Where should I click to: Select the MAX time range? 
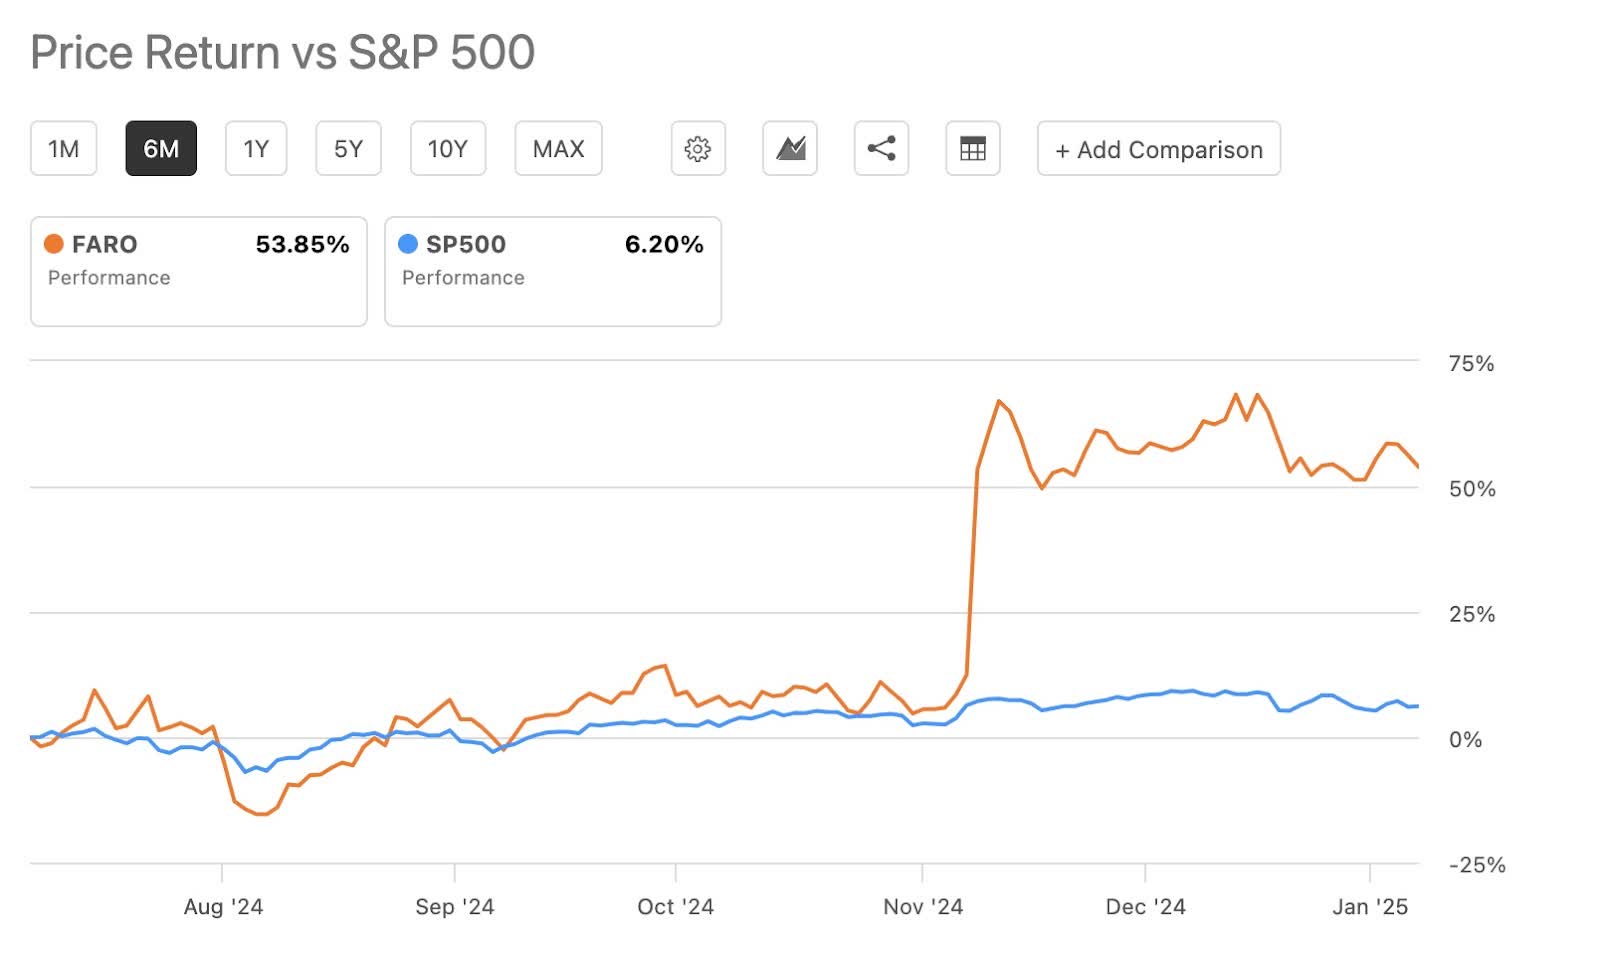(x=558, y=147)
